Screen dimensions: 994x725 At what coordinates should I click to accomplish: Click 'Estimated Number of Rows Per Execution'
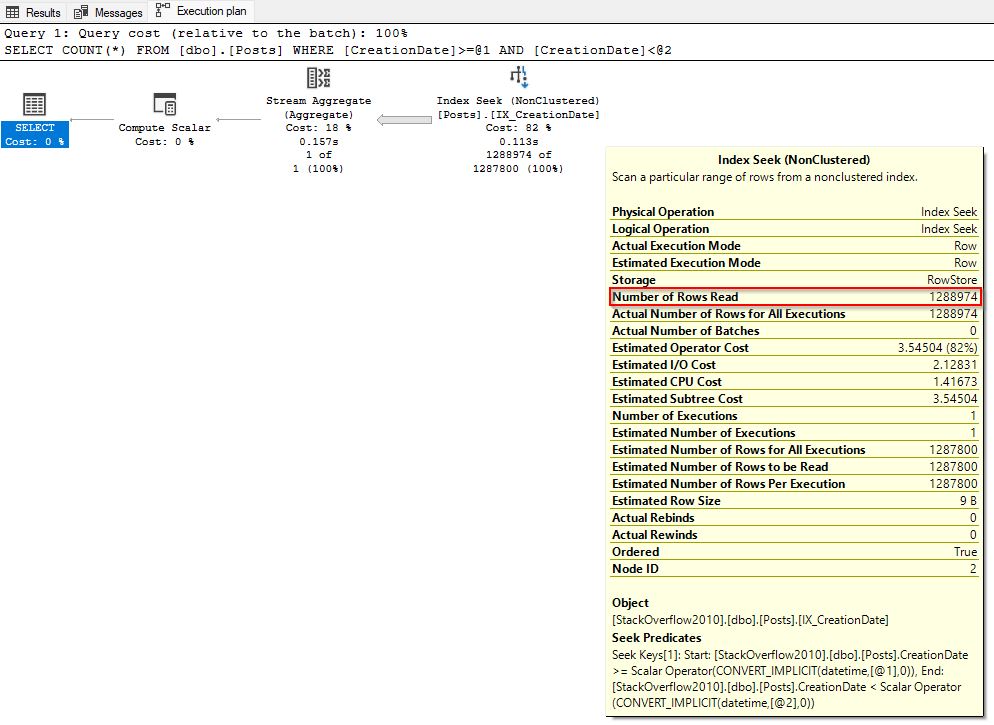click(x=795, y=484)
